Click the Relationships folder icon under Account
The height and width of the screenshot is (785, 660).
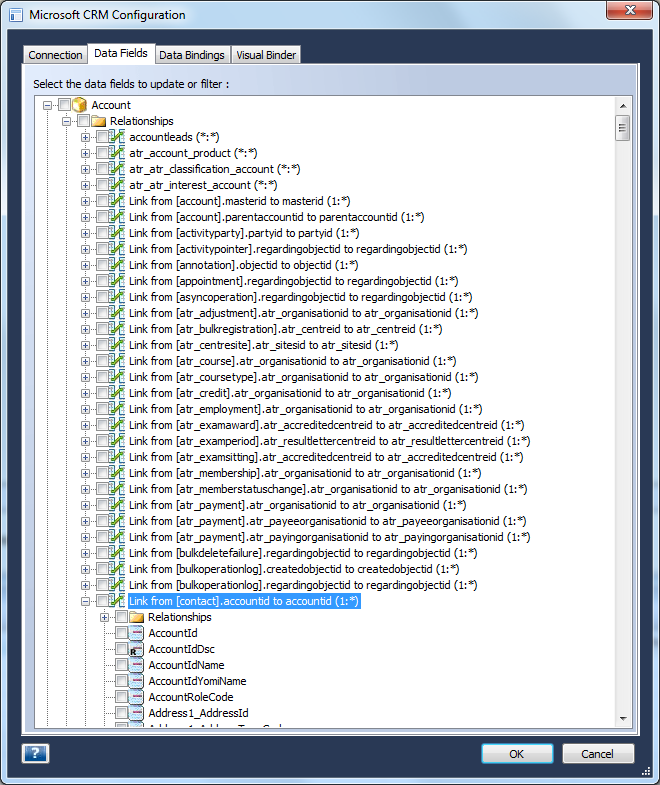pyautogui.click(x=99, y=121)
